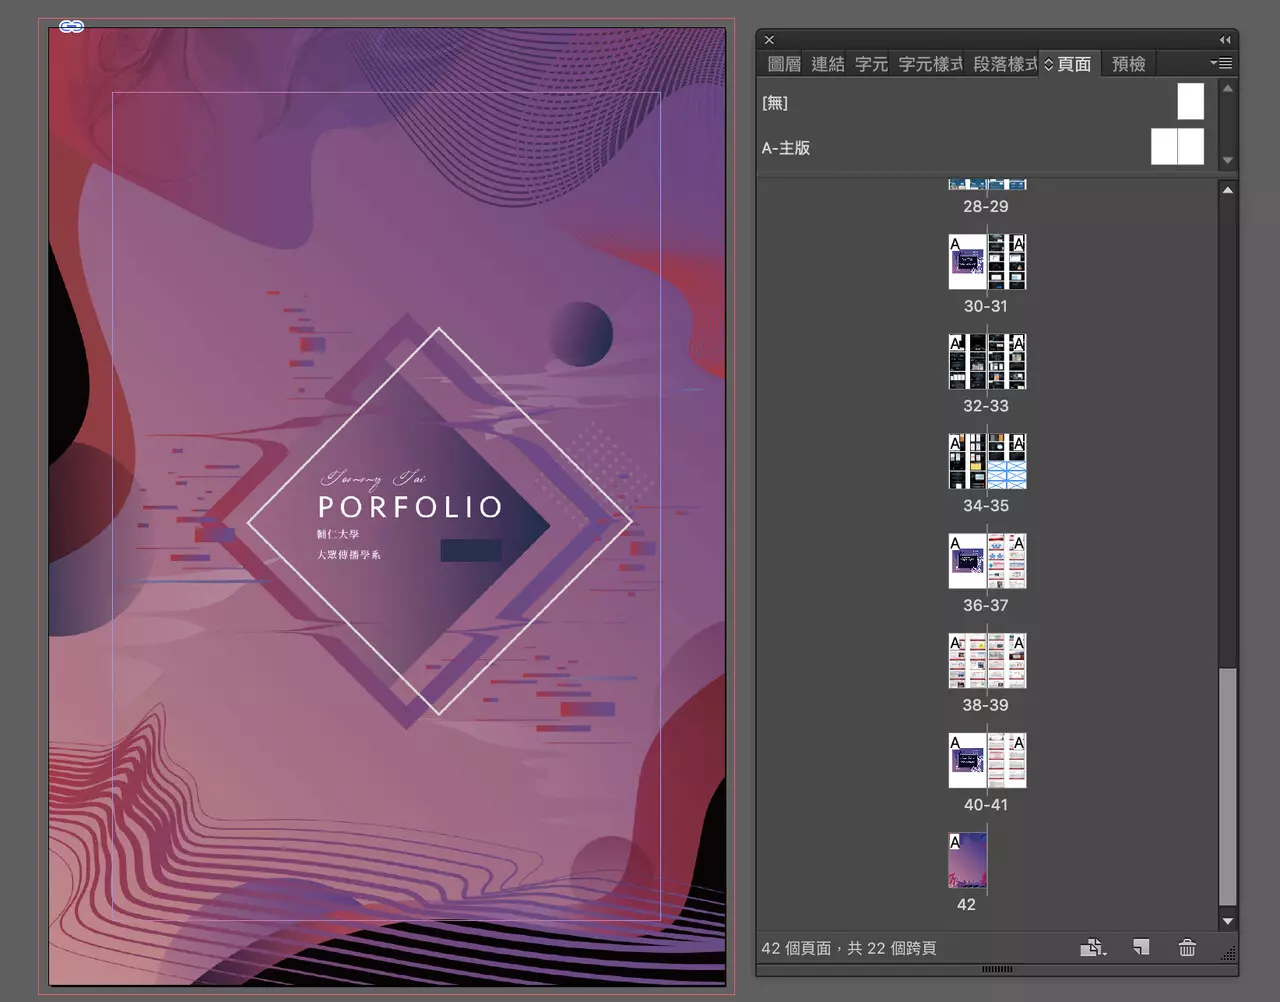This screenshot has height=1002, width=1280.
Task: Cycle panel size via 頁面 tab arrows
Action: 1049,64
